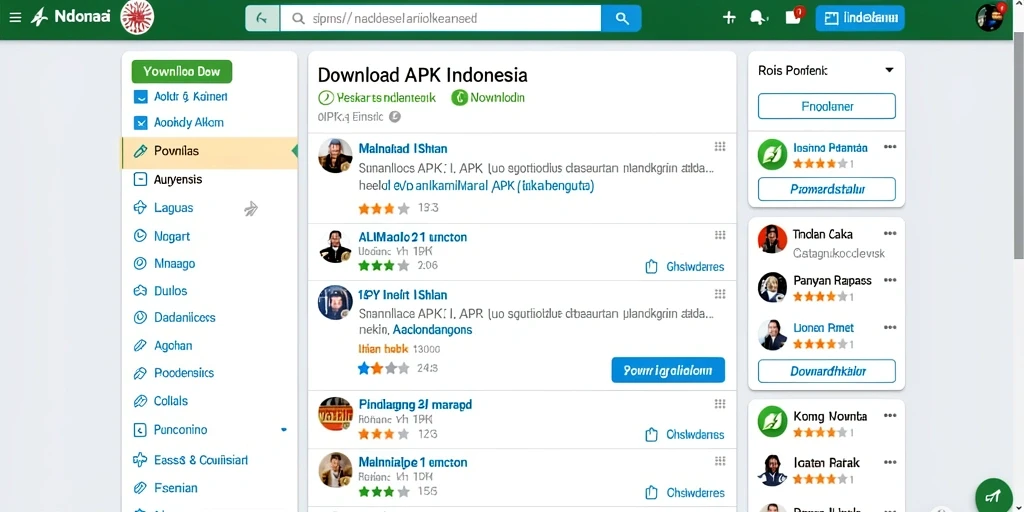Toggle the Aoldr & Kalnen checkbox
The width and height of the screenshot is (1024, 512).
(x=140, y=97)
